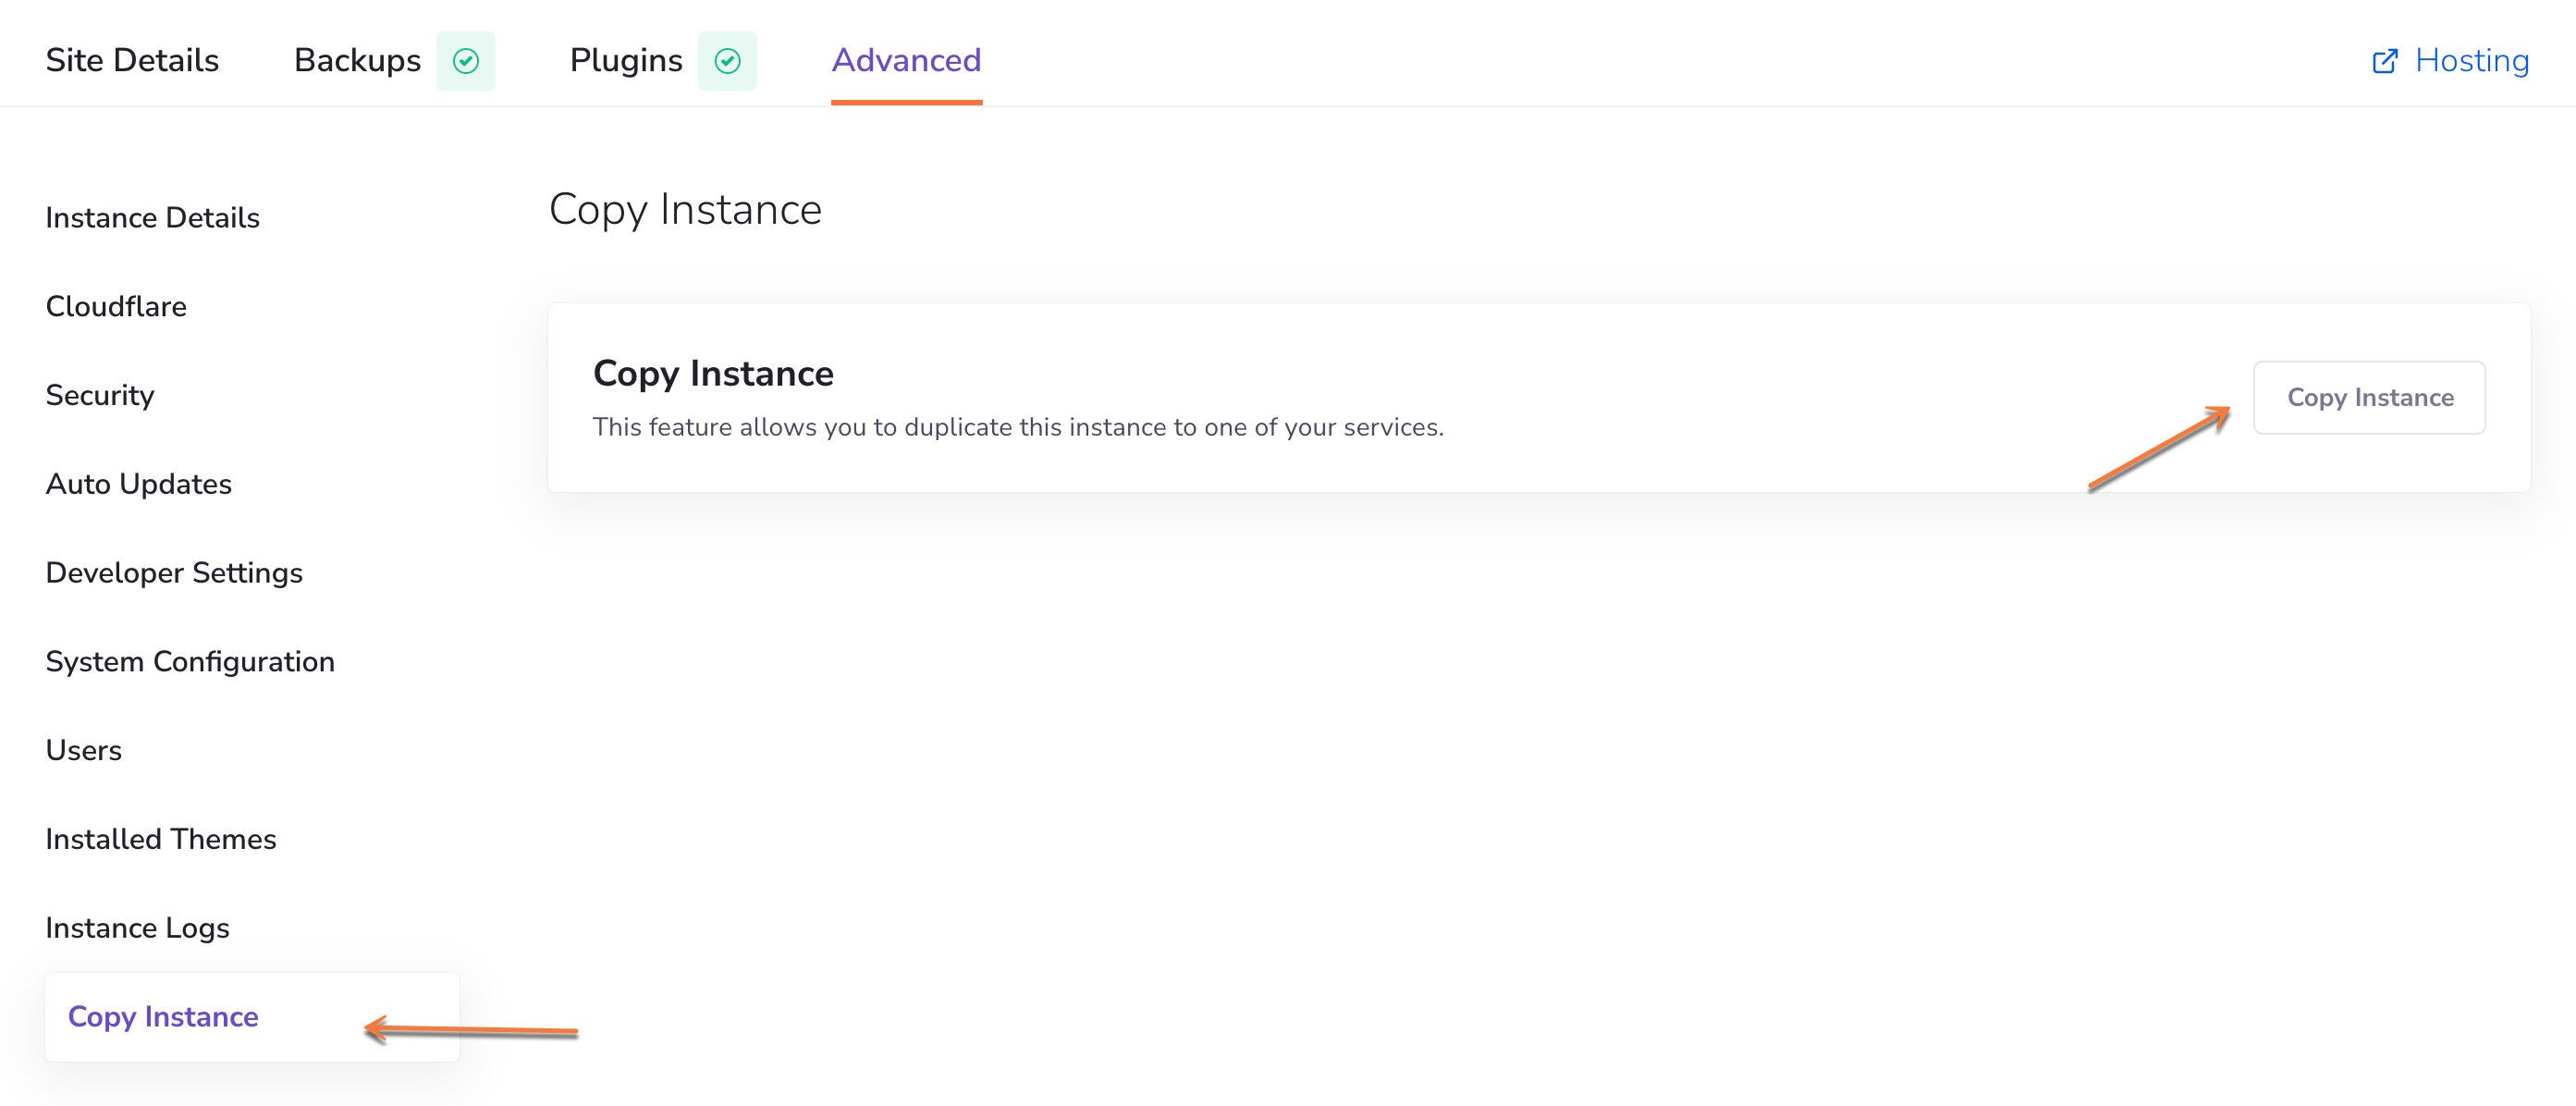Screen dimensions: 2576x1106
Task: Switch to the Backups tab
Action: point(357,61)
